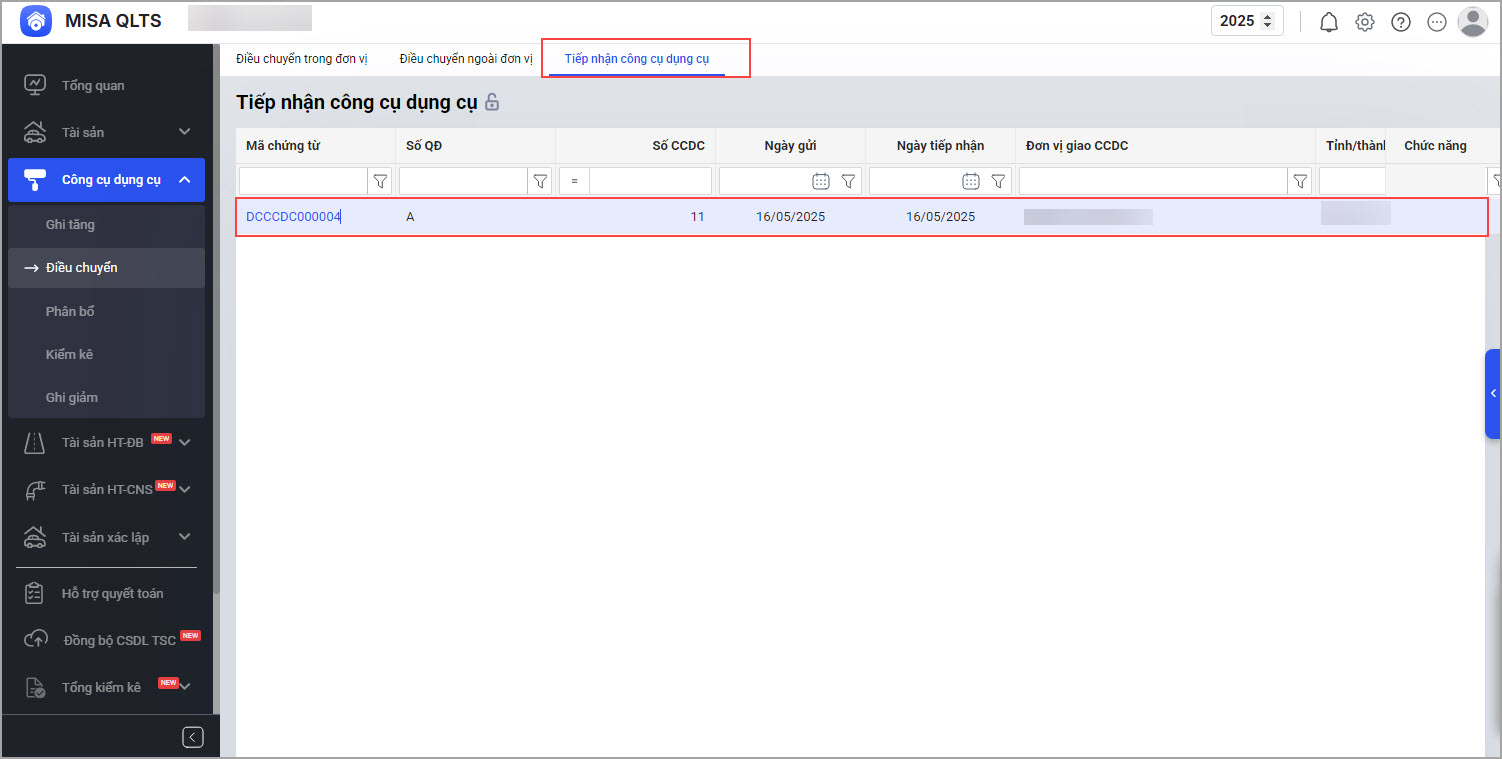Image resolution: width=1502 pixels, height=759 pixels.
Task: Collapse the sidebar using bottom arrow icon
Action: coord(193,737)
